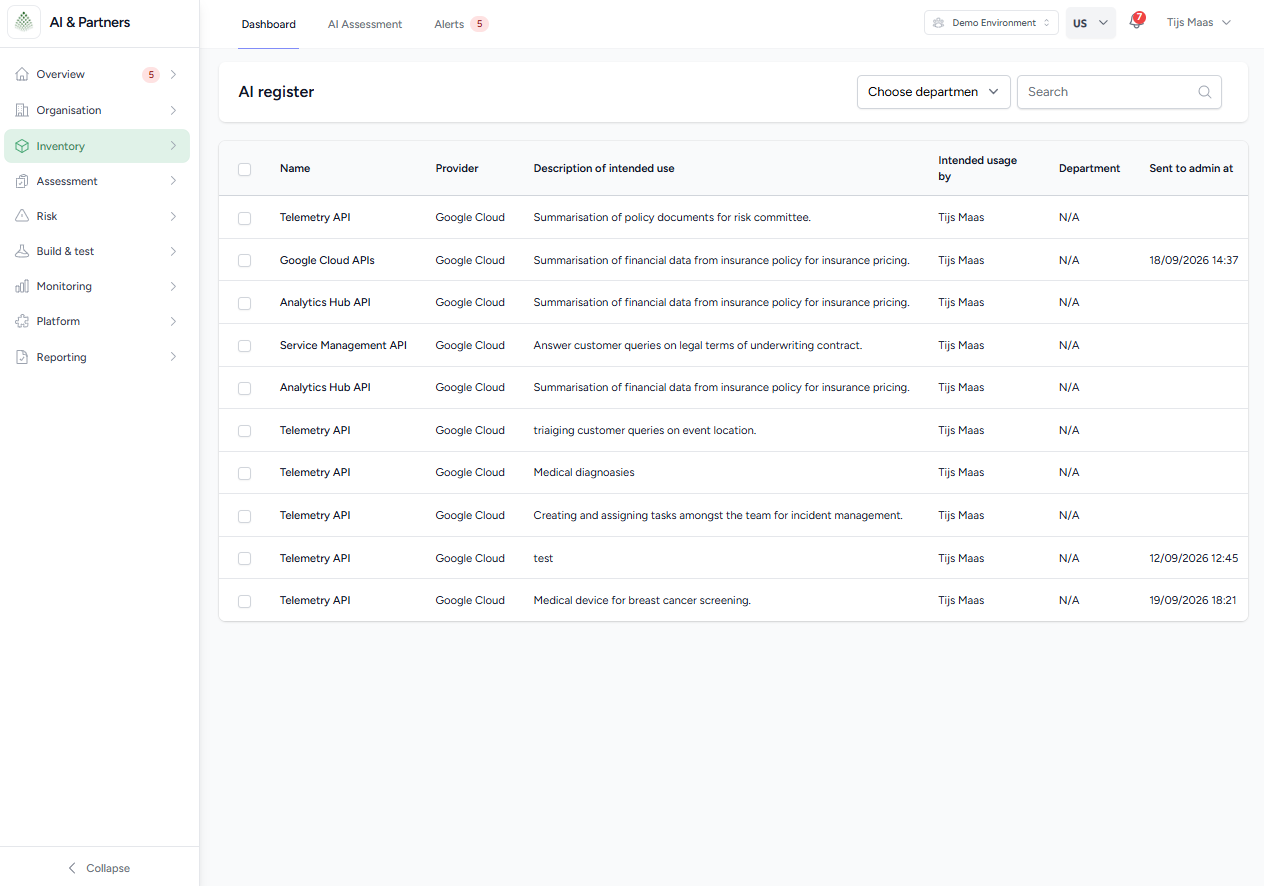The height and width of the screenshot is (886, 1264).
Task: Open the Choose department dropdown
Action: (x=933, y=92)
